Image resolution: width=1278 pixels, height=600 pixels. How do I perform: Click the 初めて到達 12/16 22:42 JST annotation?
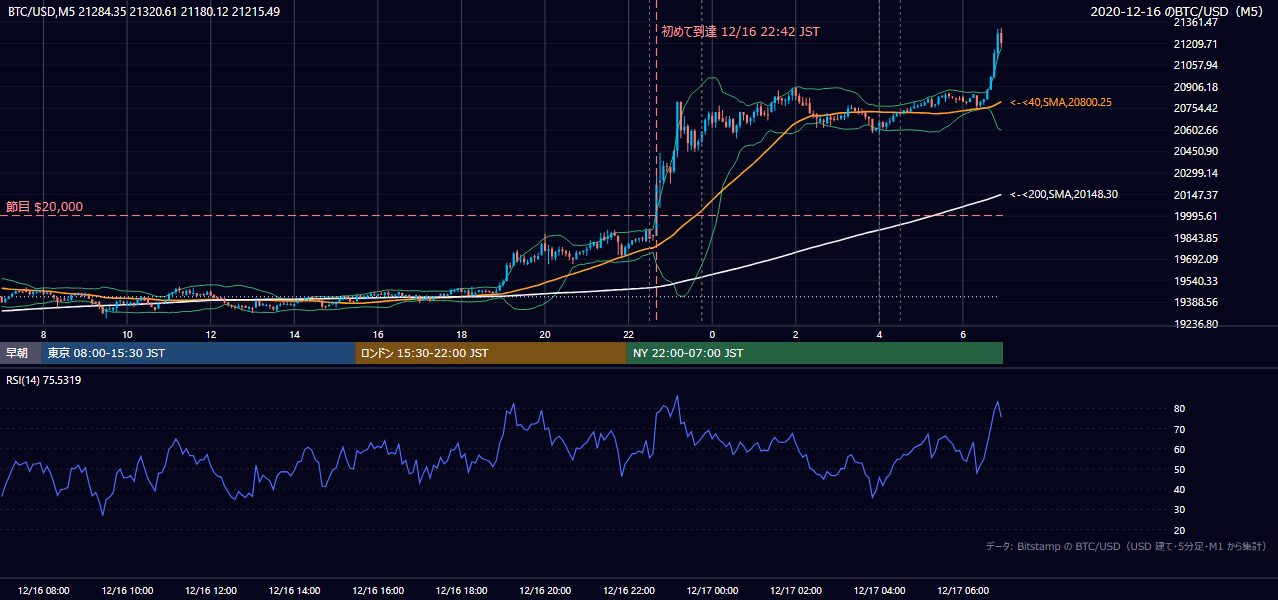[x=740, y=32]
